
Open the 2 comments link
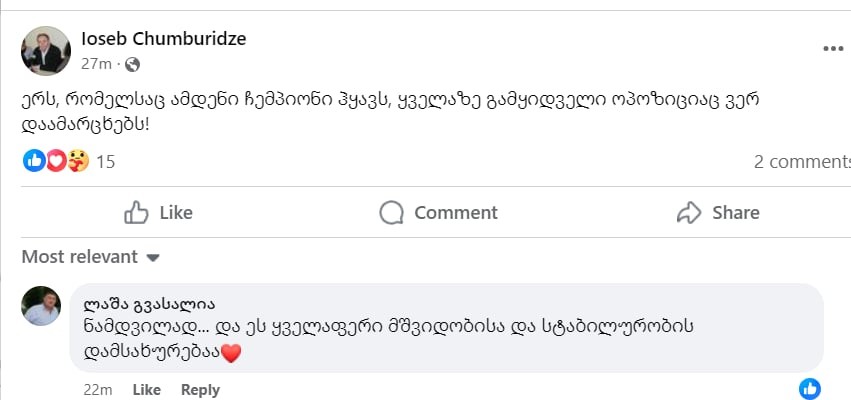[802, 161]
